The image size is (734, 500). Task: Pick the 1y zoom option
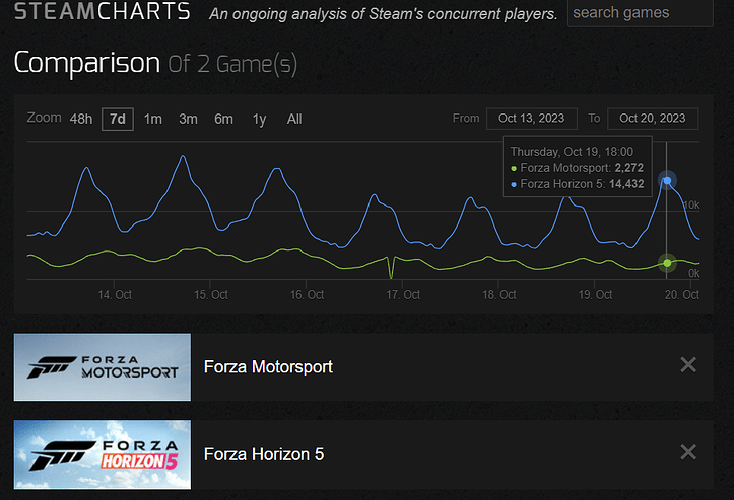[x=259, y=119]
